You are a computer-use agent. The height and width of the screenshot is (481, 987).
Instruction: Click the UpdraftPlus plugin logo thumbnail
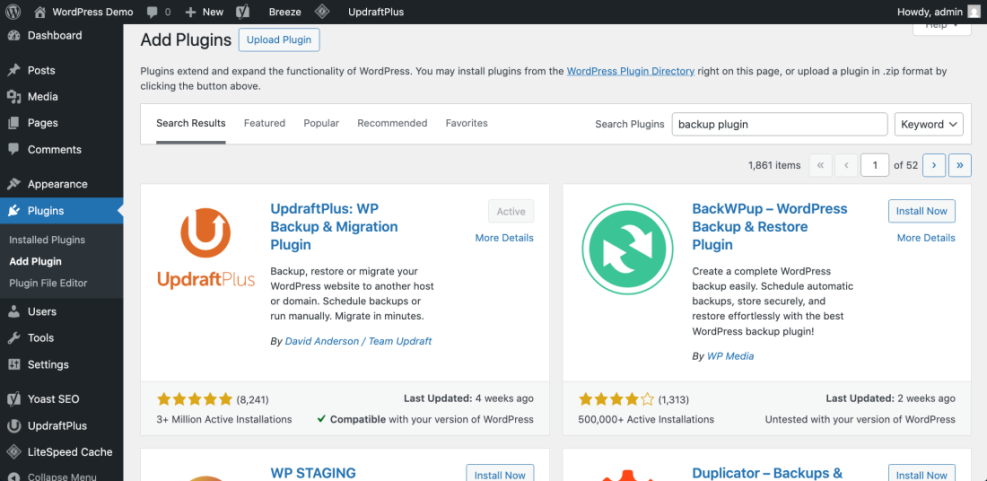206,249
